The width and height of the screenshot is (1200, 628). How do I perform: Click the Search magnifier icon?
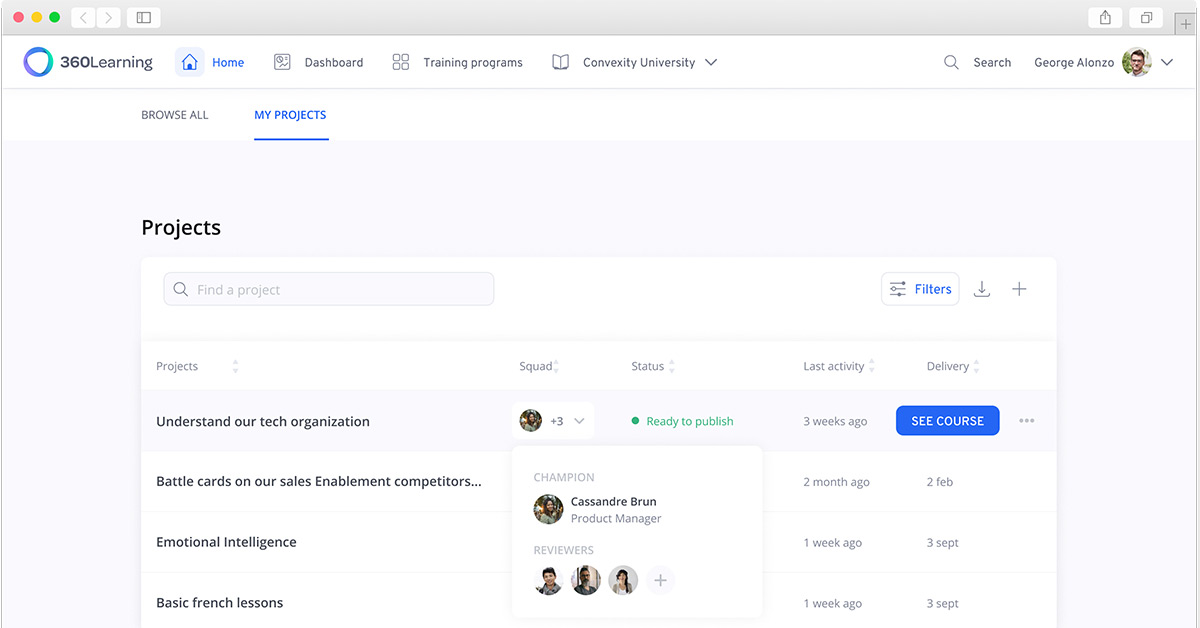pyautogui.click(x=951, y=62)
